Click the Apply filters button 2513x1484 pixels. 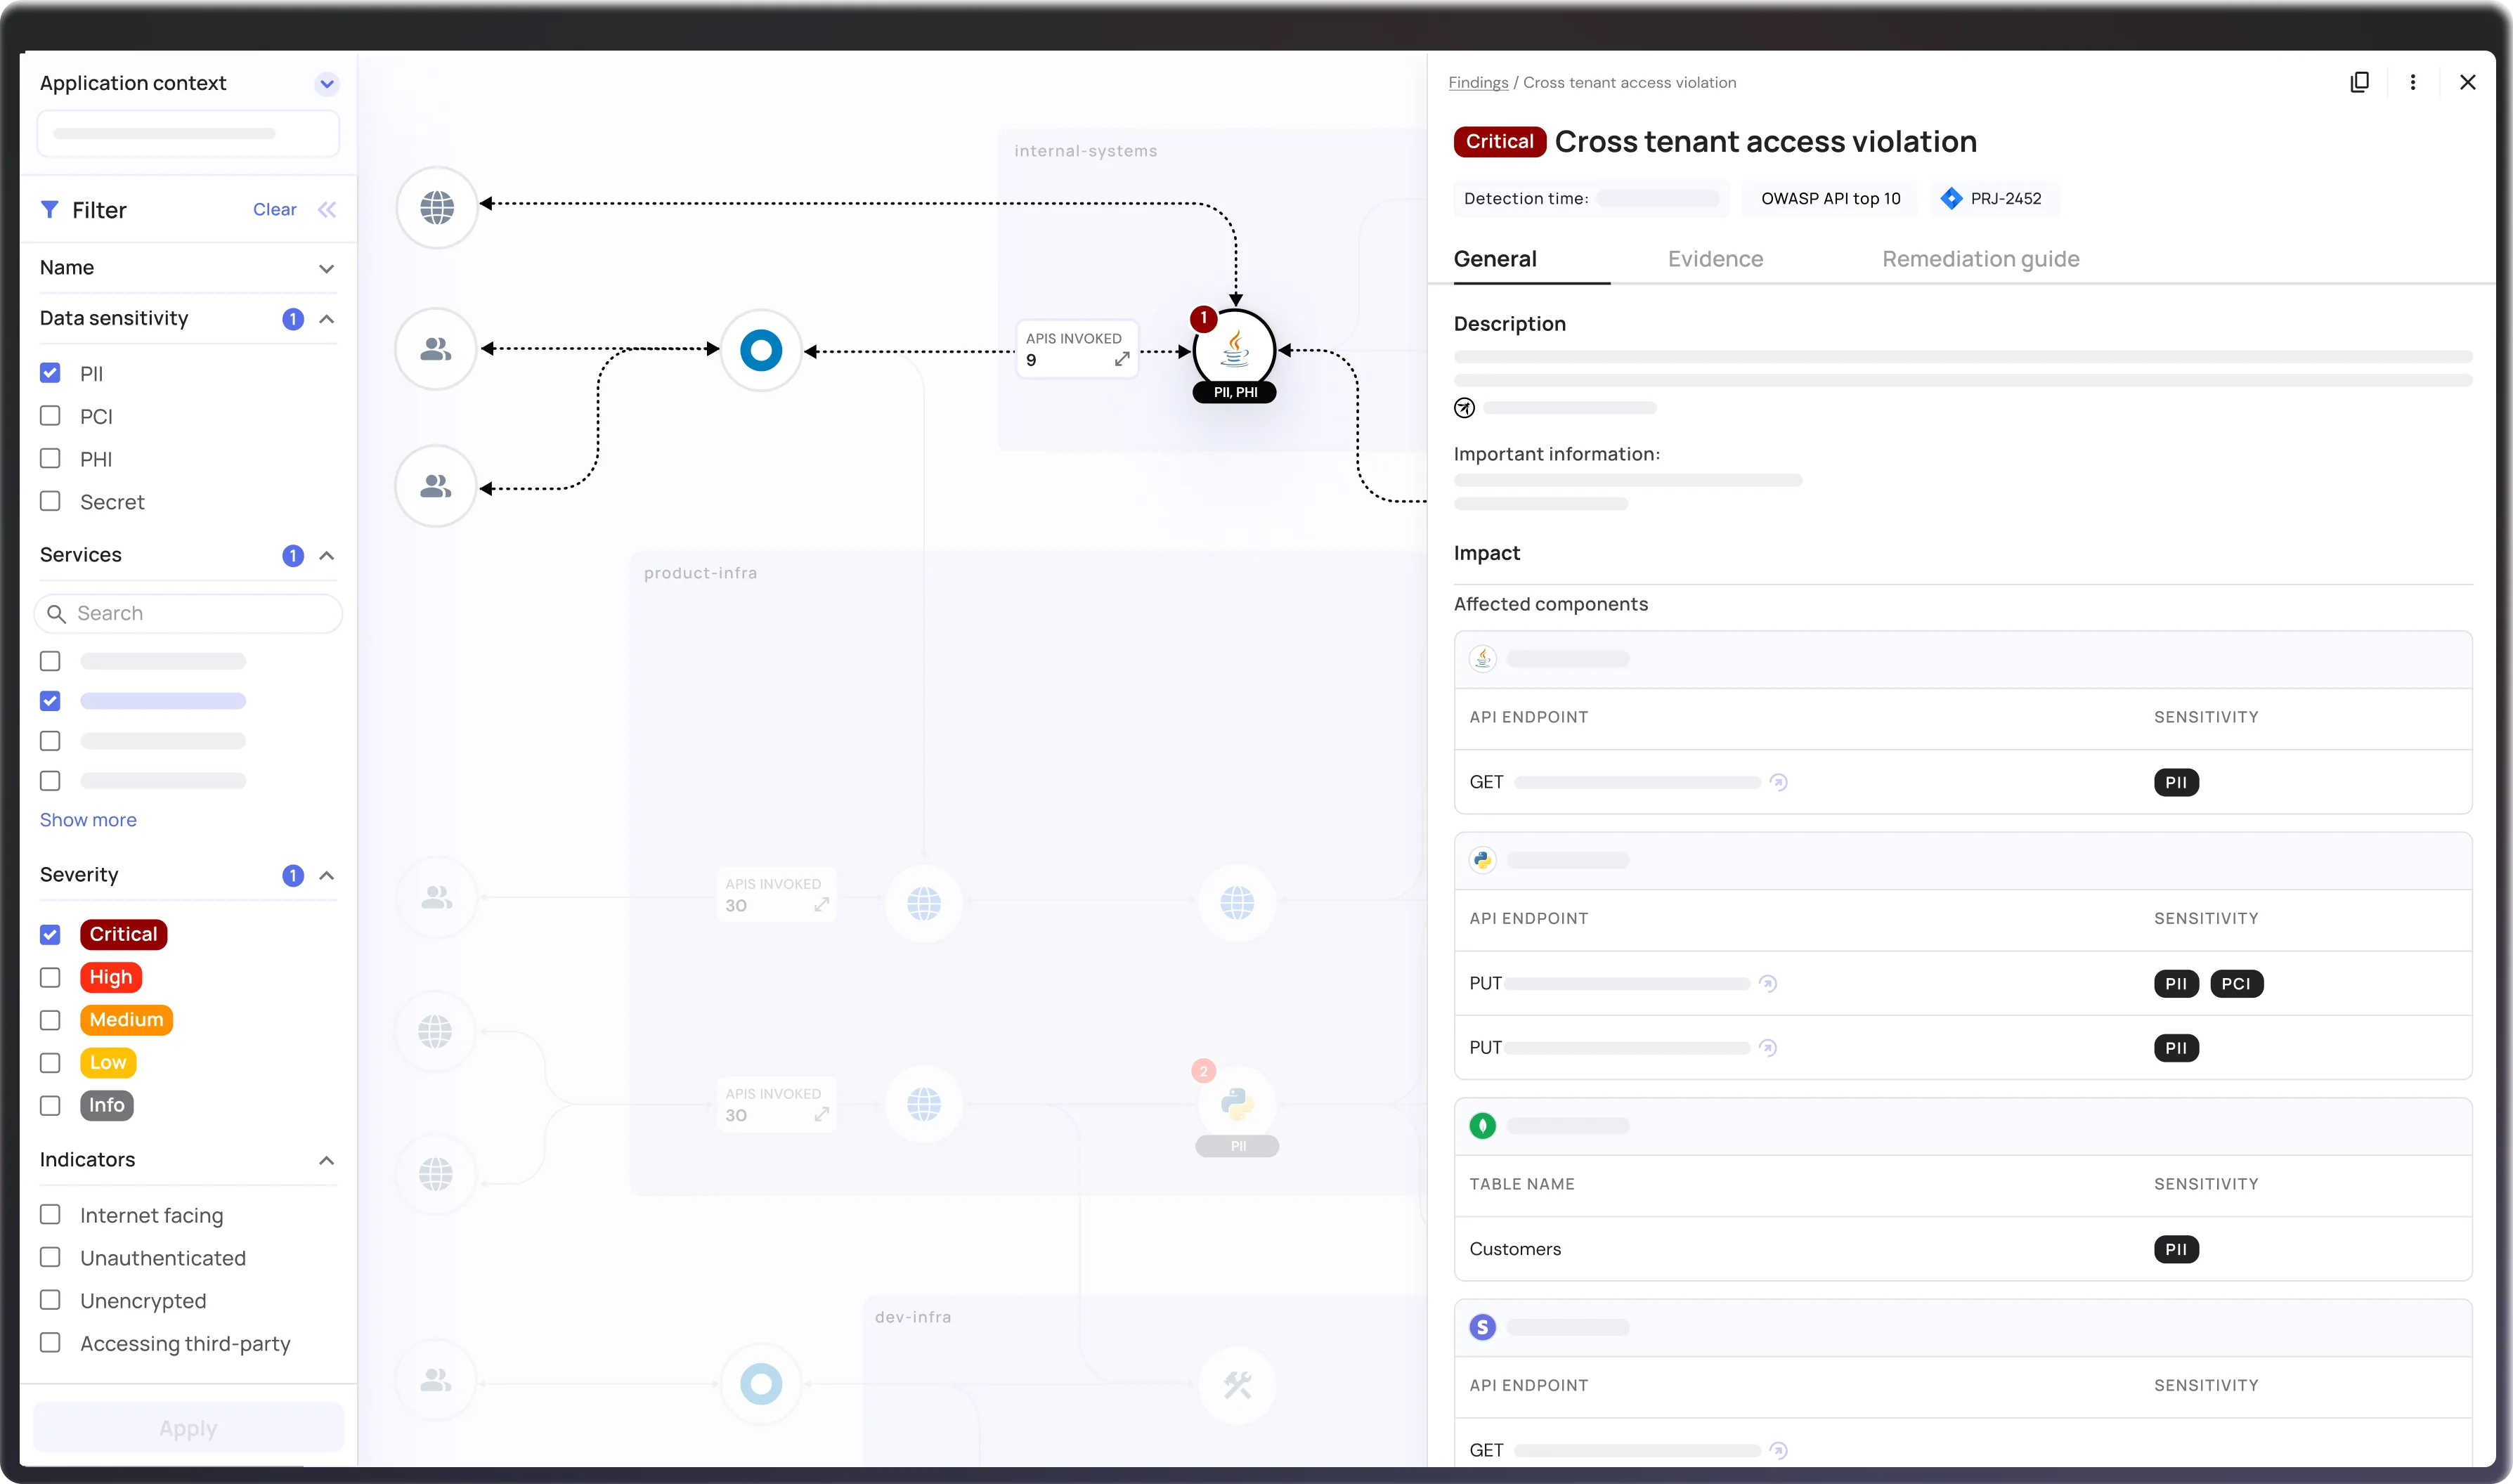(x=187, y=1428)
